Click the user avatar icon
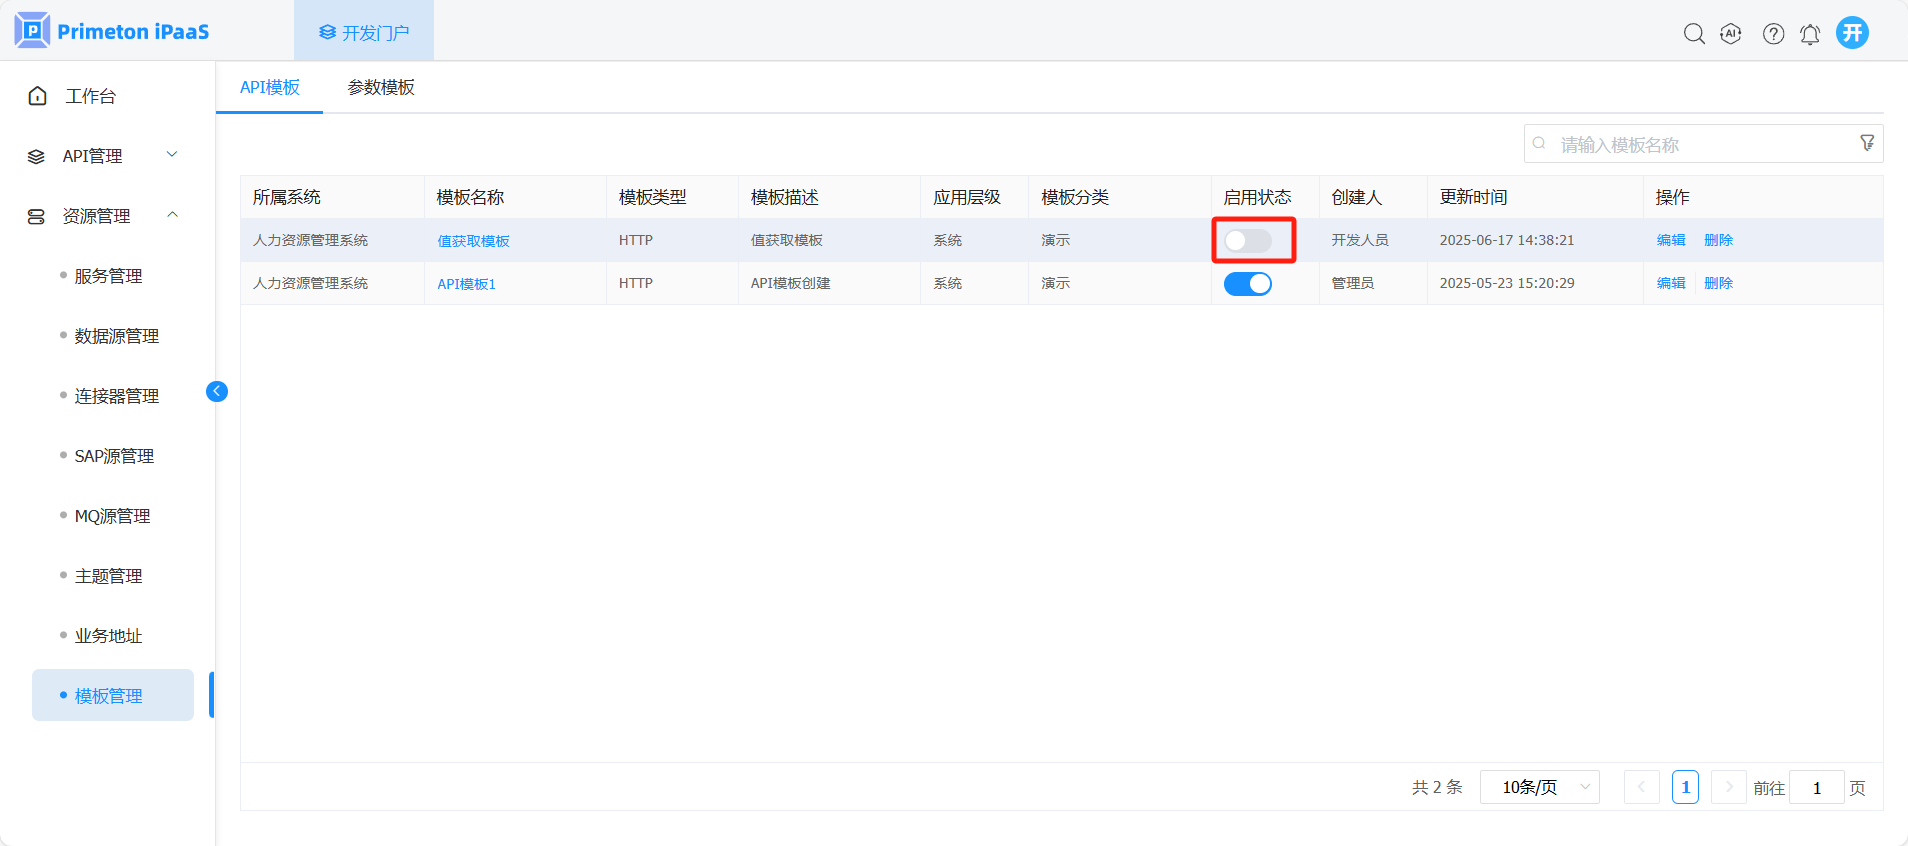This screenshot has height=846, width=1908. pyautogui.click(x=1852, y=33)
